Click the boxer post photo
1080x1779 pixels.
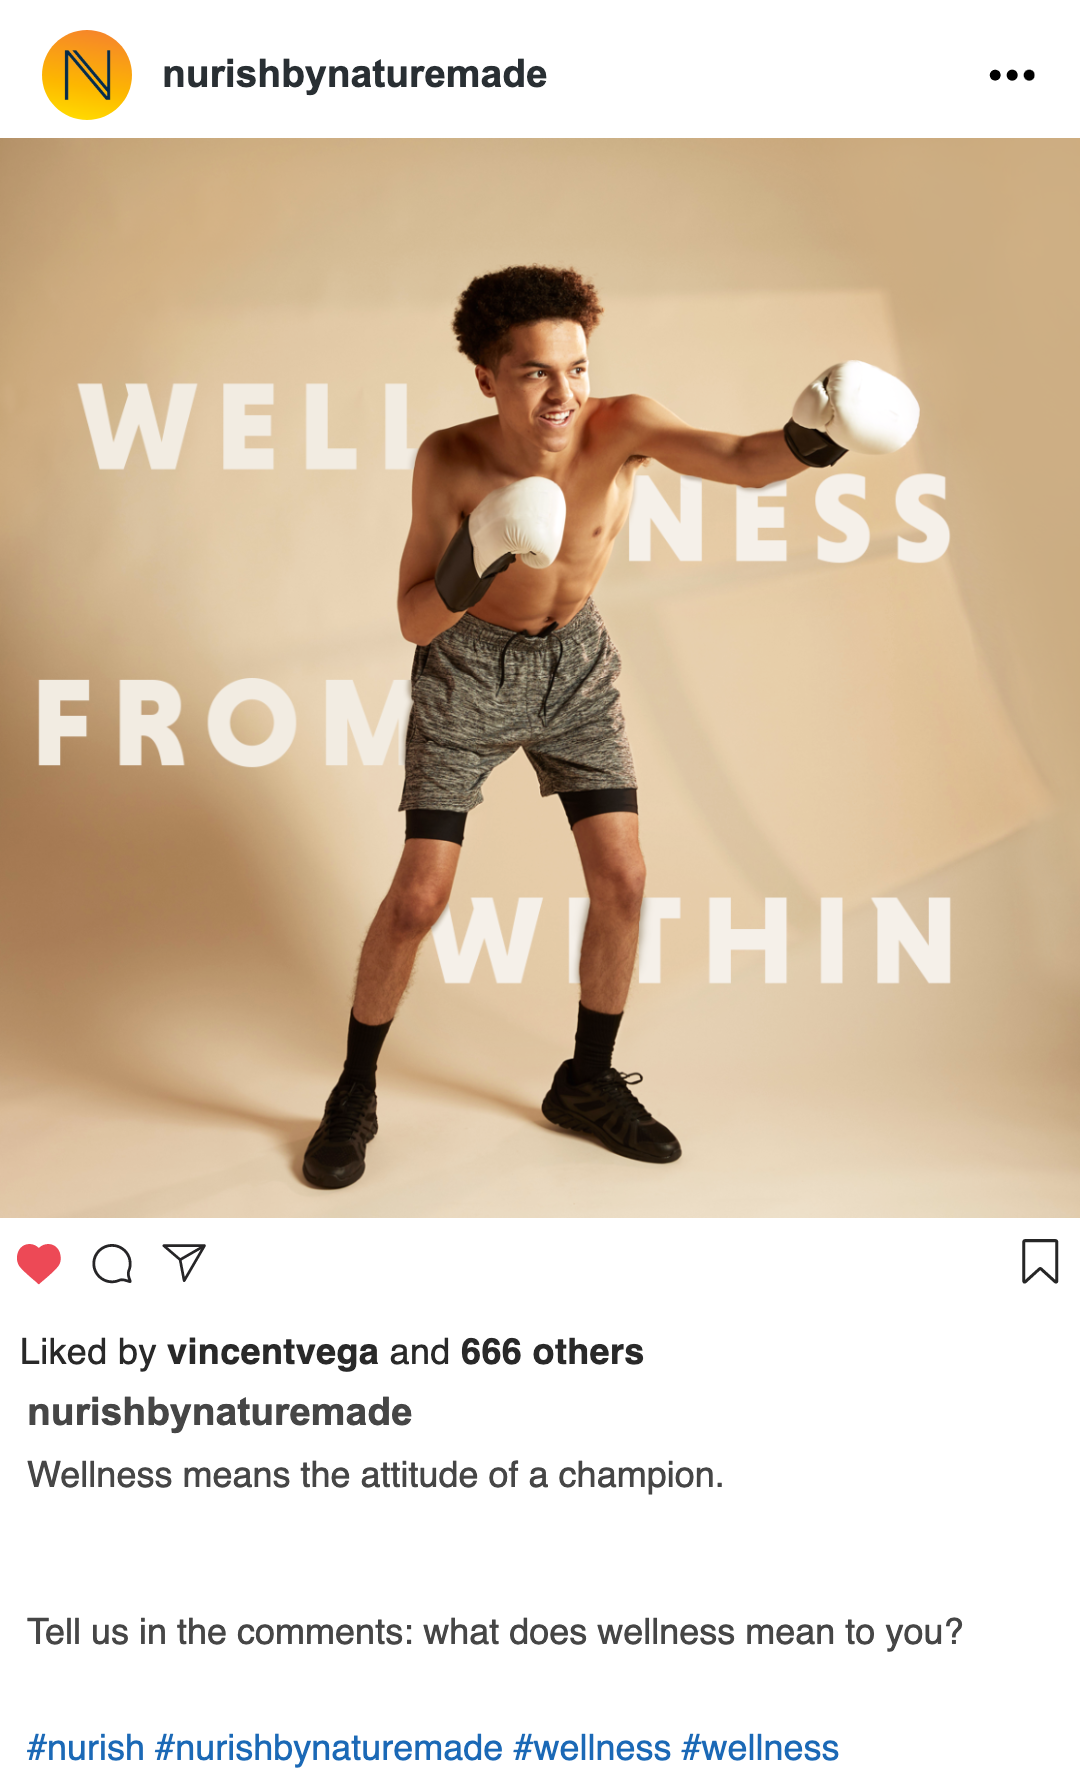(540, 678)
